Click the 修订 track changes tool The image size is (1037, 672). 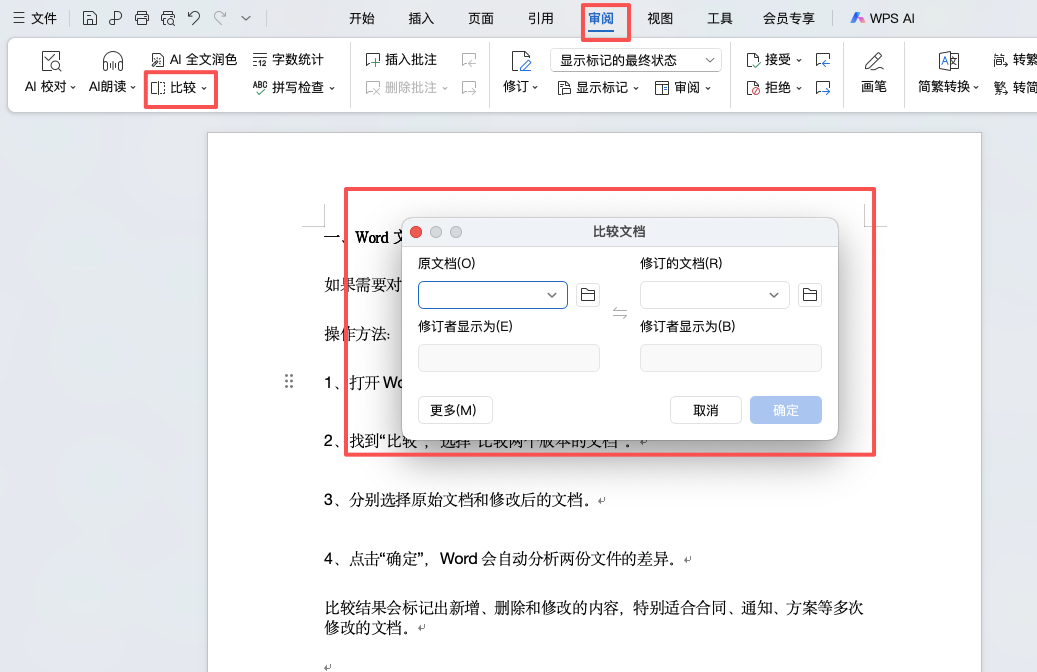point(520,71)
